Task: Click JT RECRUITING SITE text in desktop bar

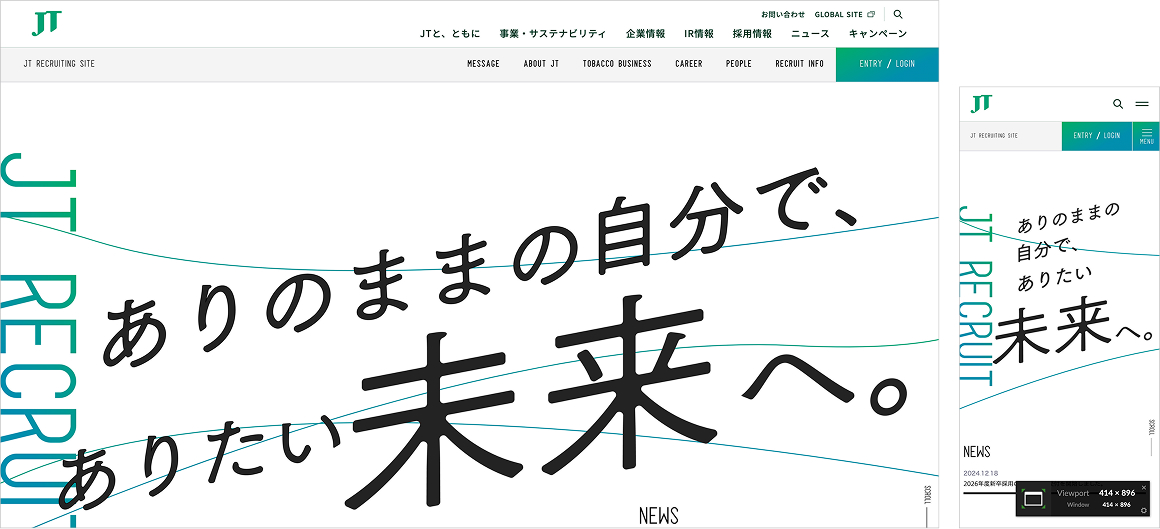Action: coord(59,64)
